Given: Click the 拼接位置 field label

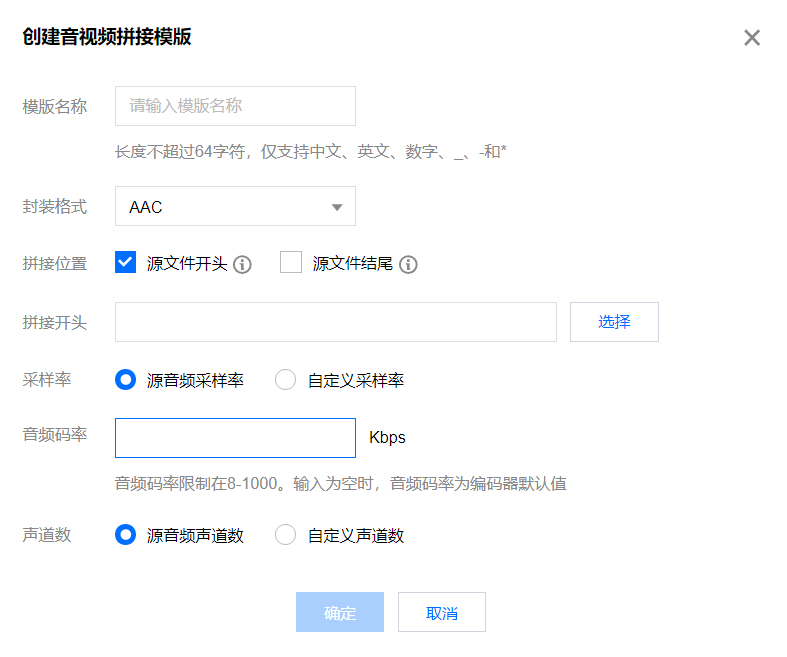Looking at the screenshot, I should coord(55,264).
